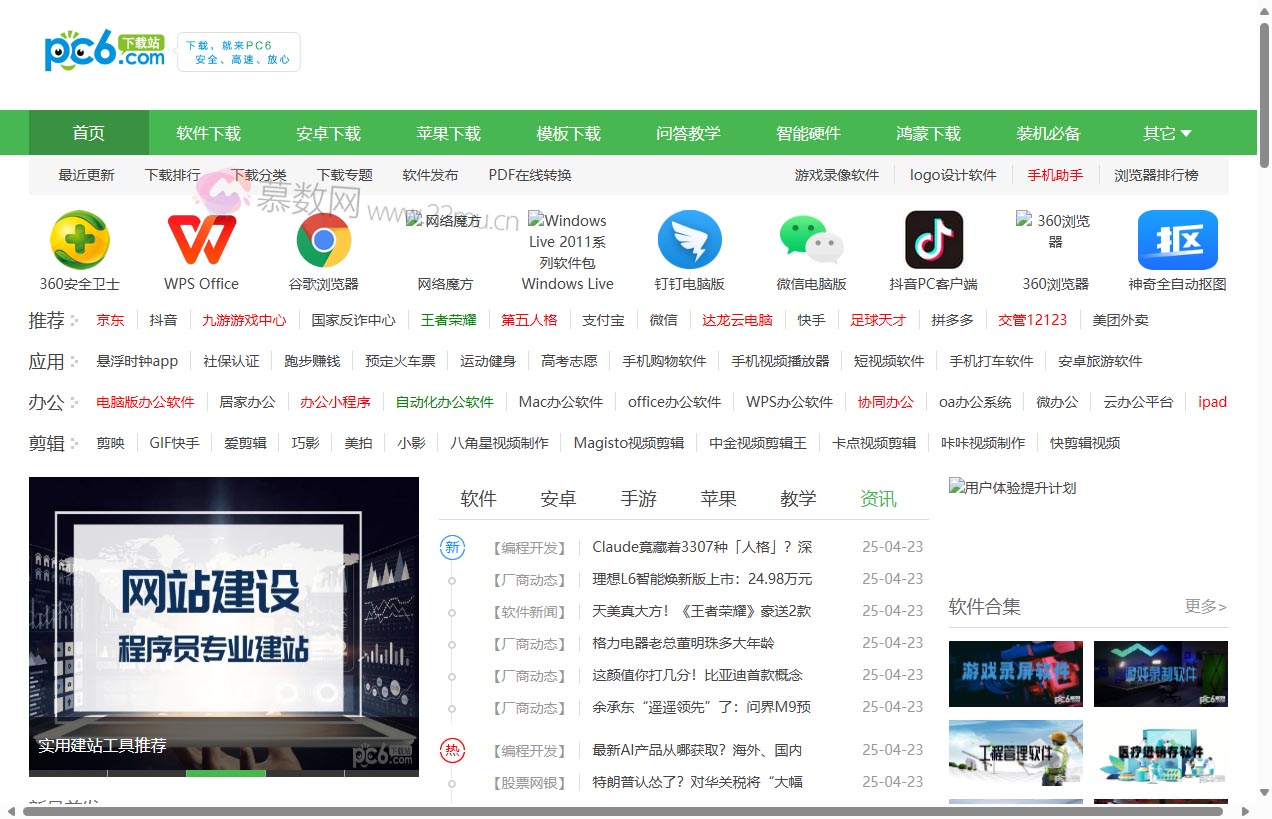The image size is (1272, 819).
Task: Open the 钉钉电脑版 icon
Action: click(x=690, y=240)
